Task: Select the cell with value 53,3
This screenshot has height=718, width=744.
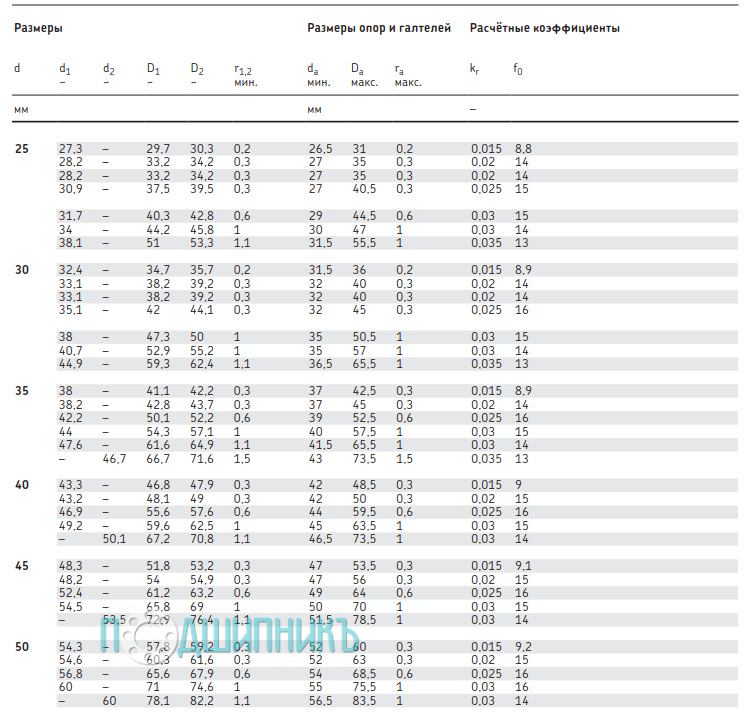Action: point(202,243)
